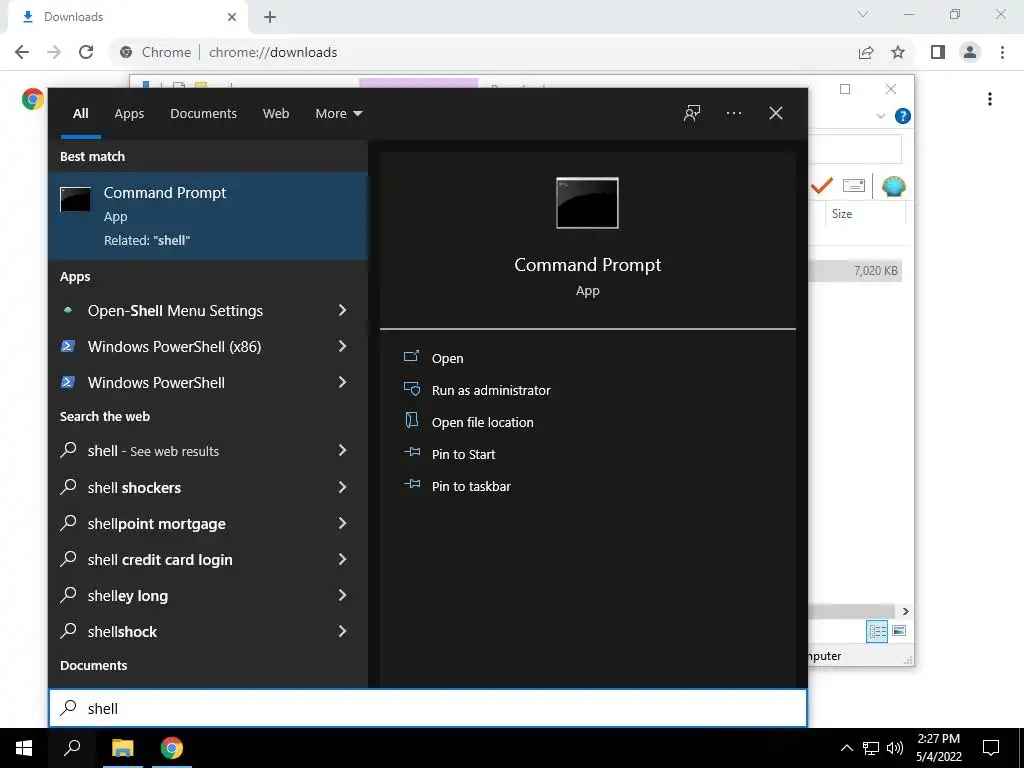The width and height of the screenshot is (1024, 768).
Task: Expand Open-Shell Menu Settings chevron
Action: click(x=342, y=310)
